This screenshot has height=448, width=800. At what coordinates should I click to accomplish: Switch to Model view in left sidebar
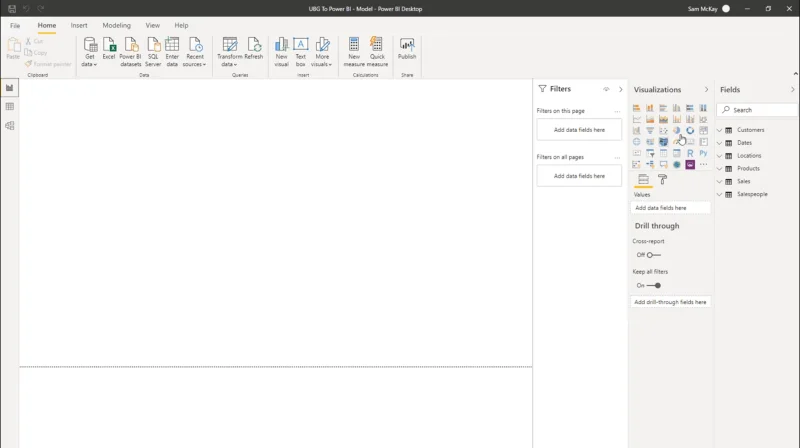click(10, 126)
